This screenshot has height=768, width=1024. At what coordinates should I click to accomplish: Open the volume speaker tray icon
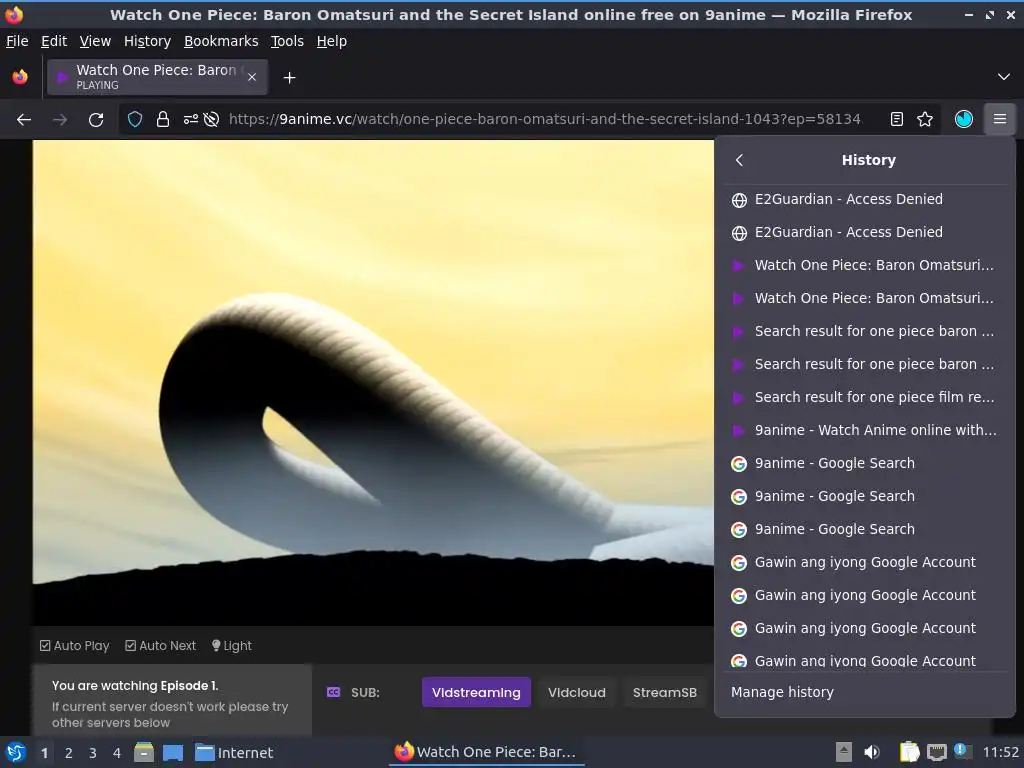coord(872,752)
